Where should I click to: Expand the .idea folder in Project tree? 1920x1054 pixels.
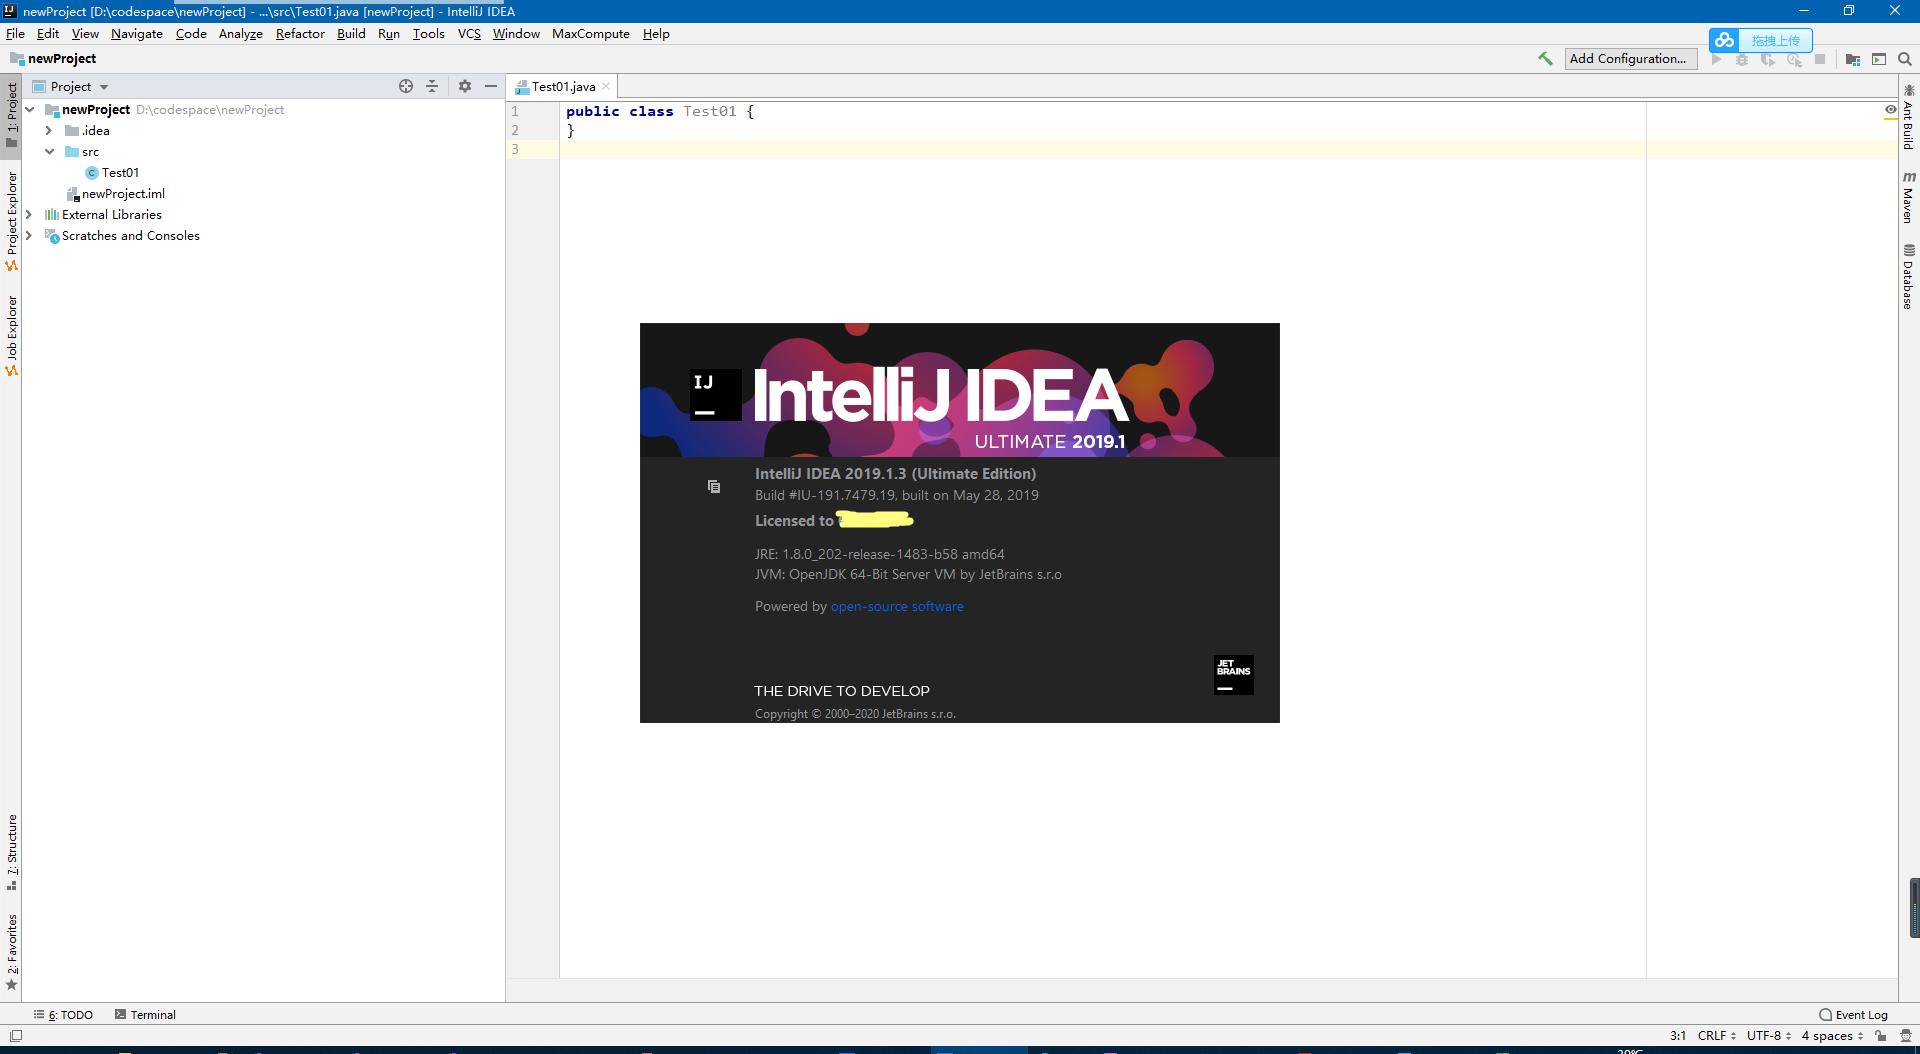48,130
